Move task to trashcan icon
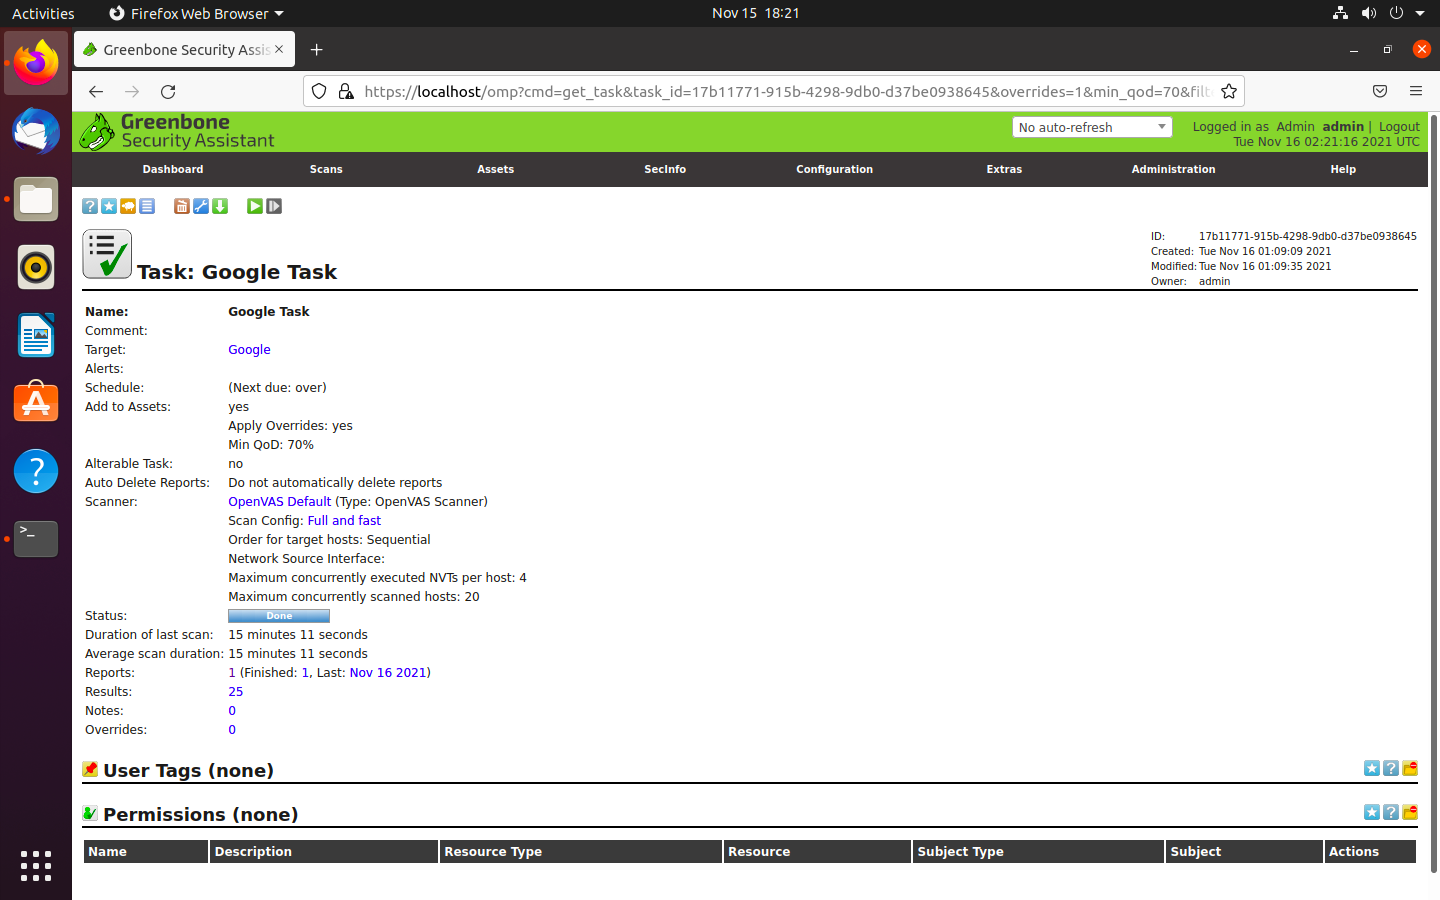The width and height of the screenshot is (1440, 900). tap(182, 206)
